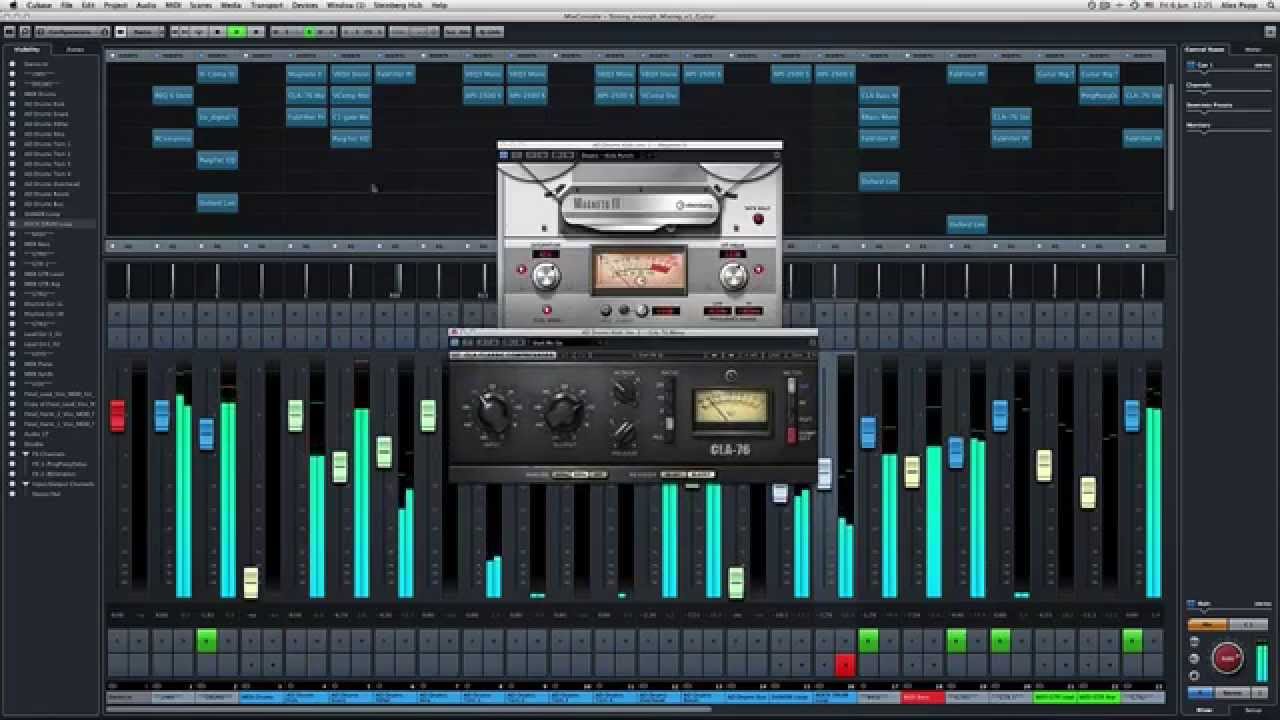Select AD Drums Snare in the channel list
The height and width of the screenshot is (720, 1280).
coord(47,114)
